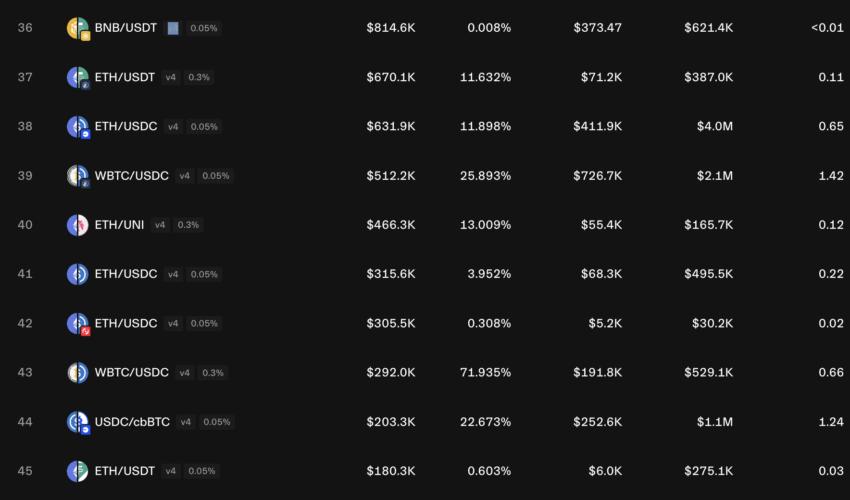Click the WBTC/USDC pair icon in row 43

pos(78,373)
